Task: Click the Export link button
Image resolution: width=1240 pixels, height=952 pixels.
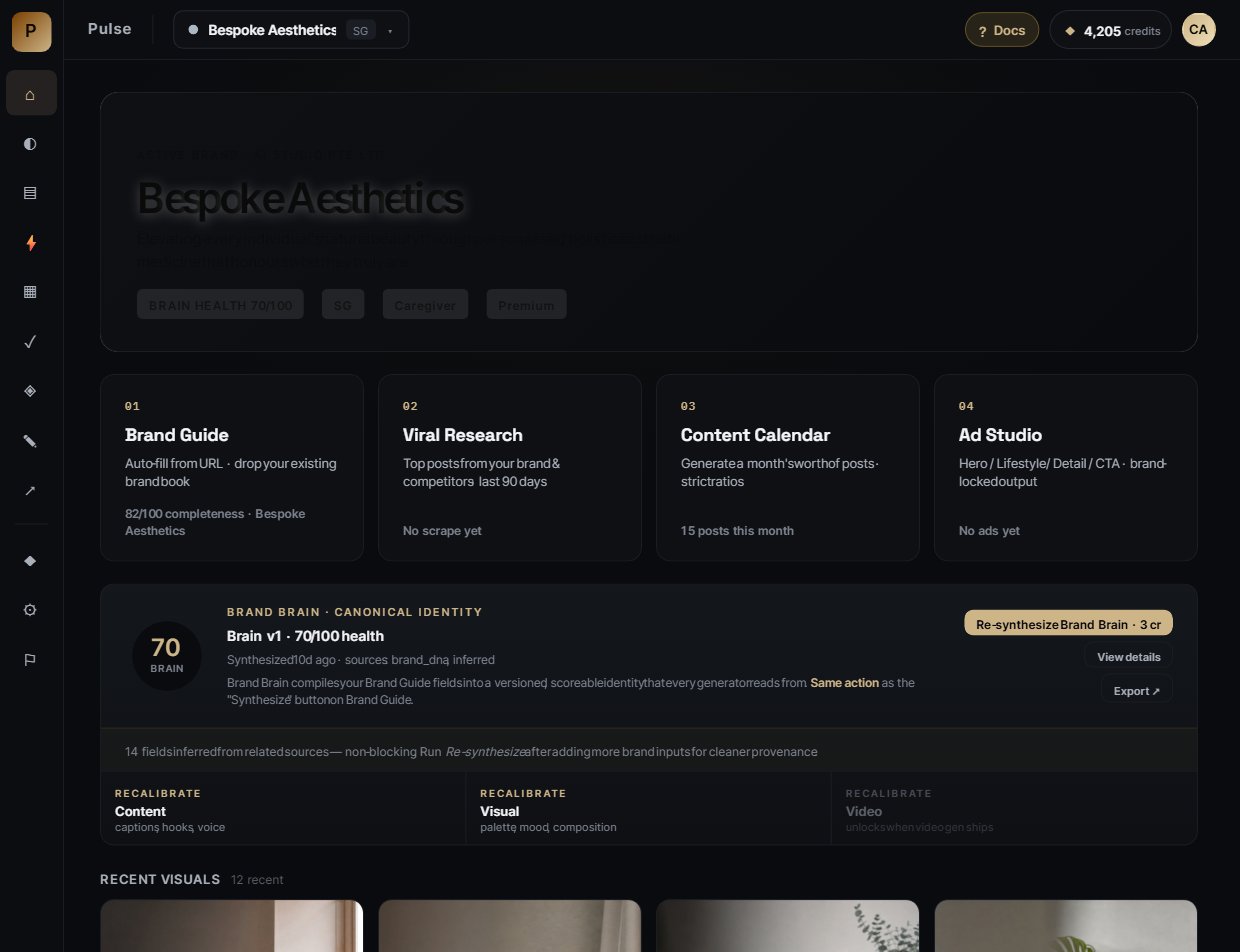Action: tap(1137, 690)
